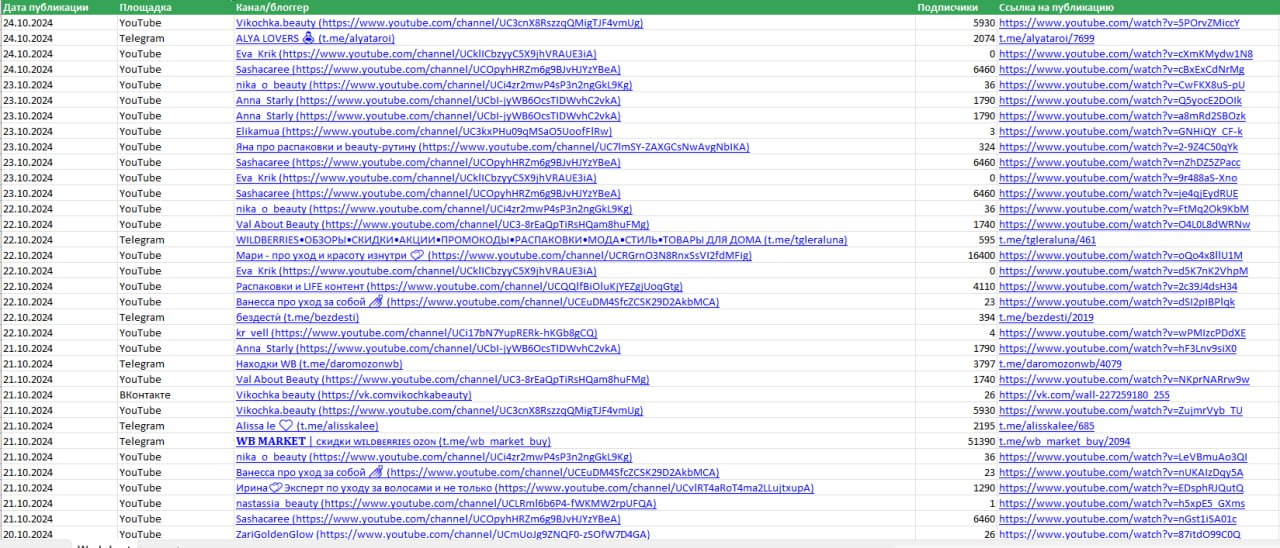Open publication link t.me/bezdesti/2019
1280x548 pixels.
tap(1046, 317)
